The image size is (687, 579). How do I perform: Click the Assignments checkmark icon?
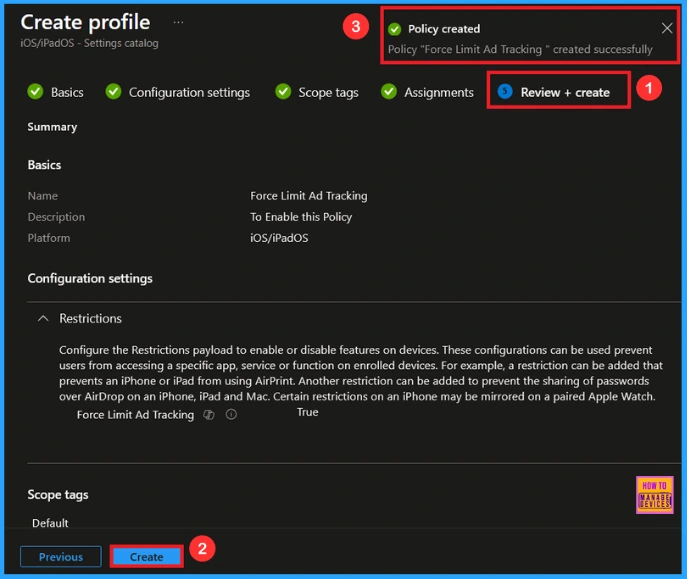(x=389, y=92)
